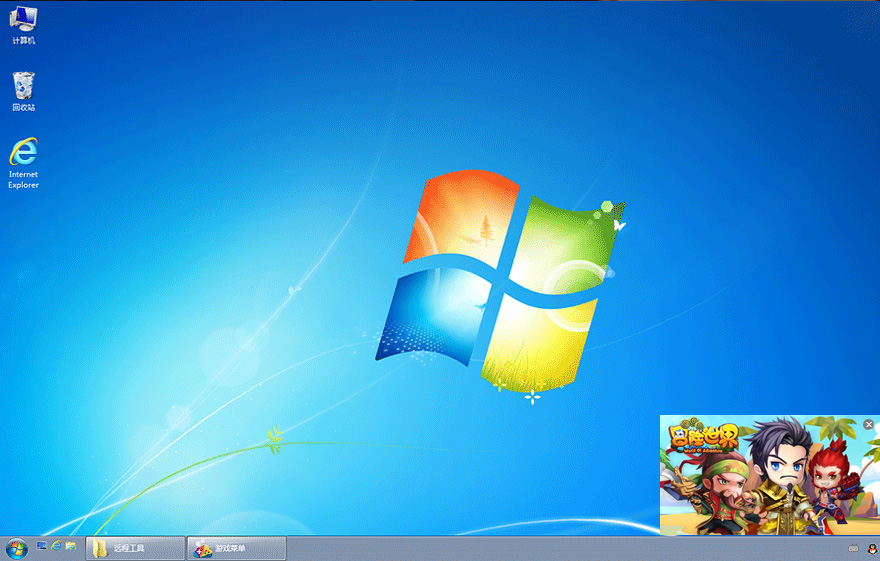Click the keyboard input tray icon
Screen dimensions: 880x561
854,549
